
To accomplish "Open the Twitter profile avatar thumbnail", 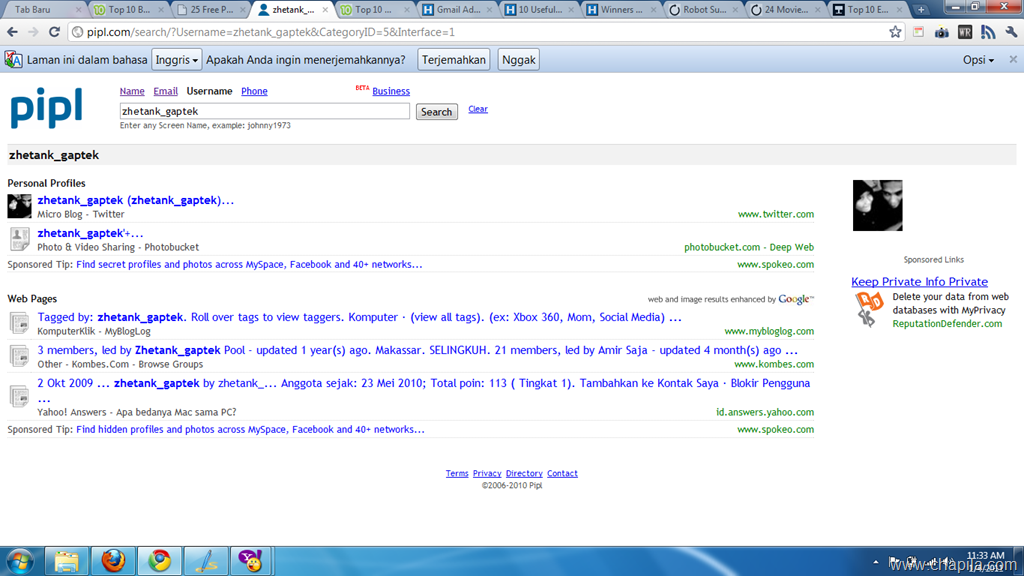I will 19,206.
